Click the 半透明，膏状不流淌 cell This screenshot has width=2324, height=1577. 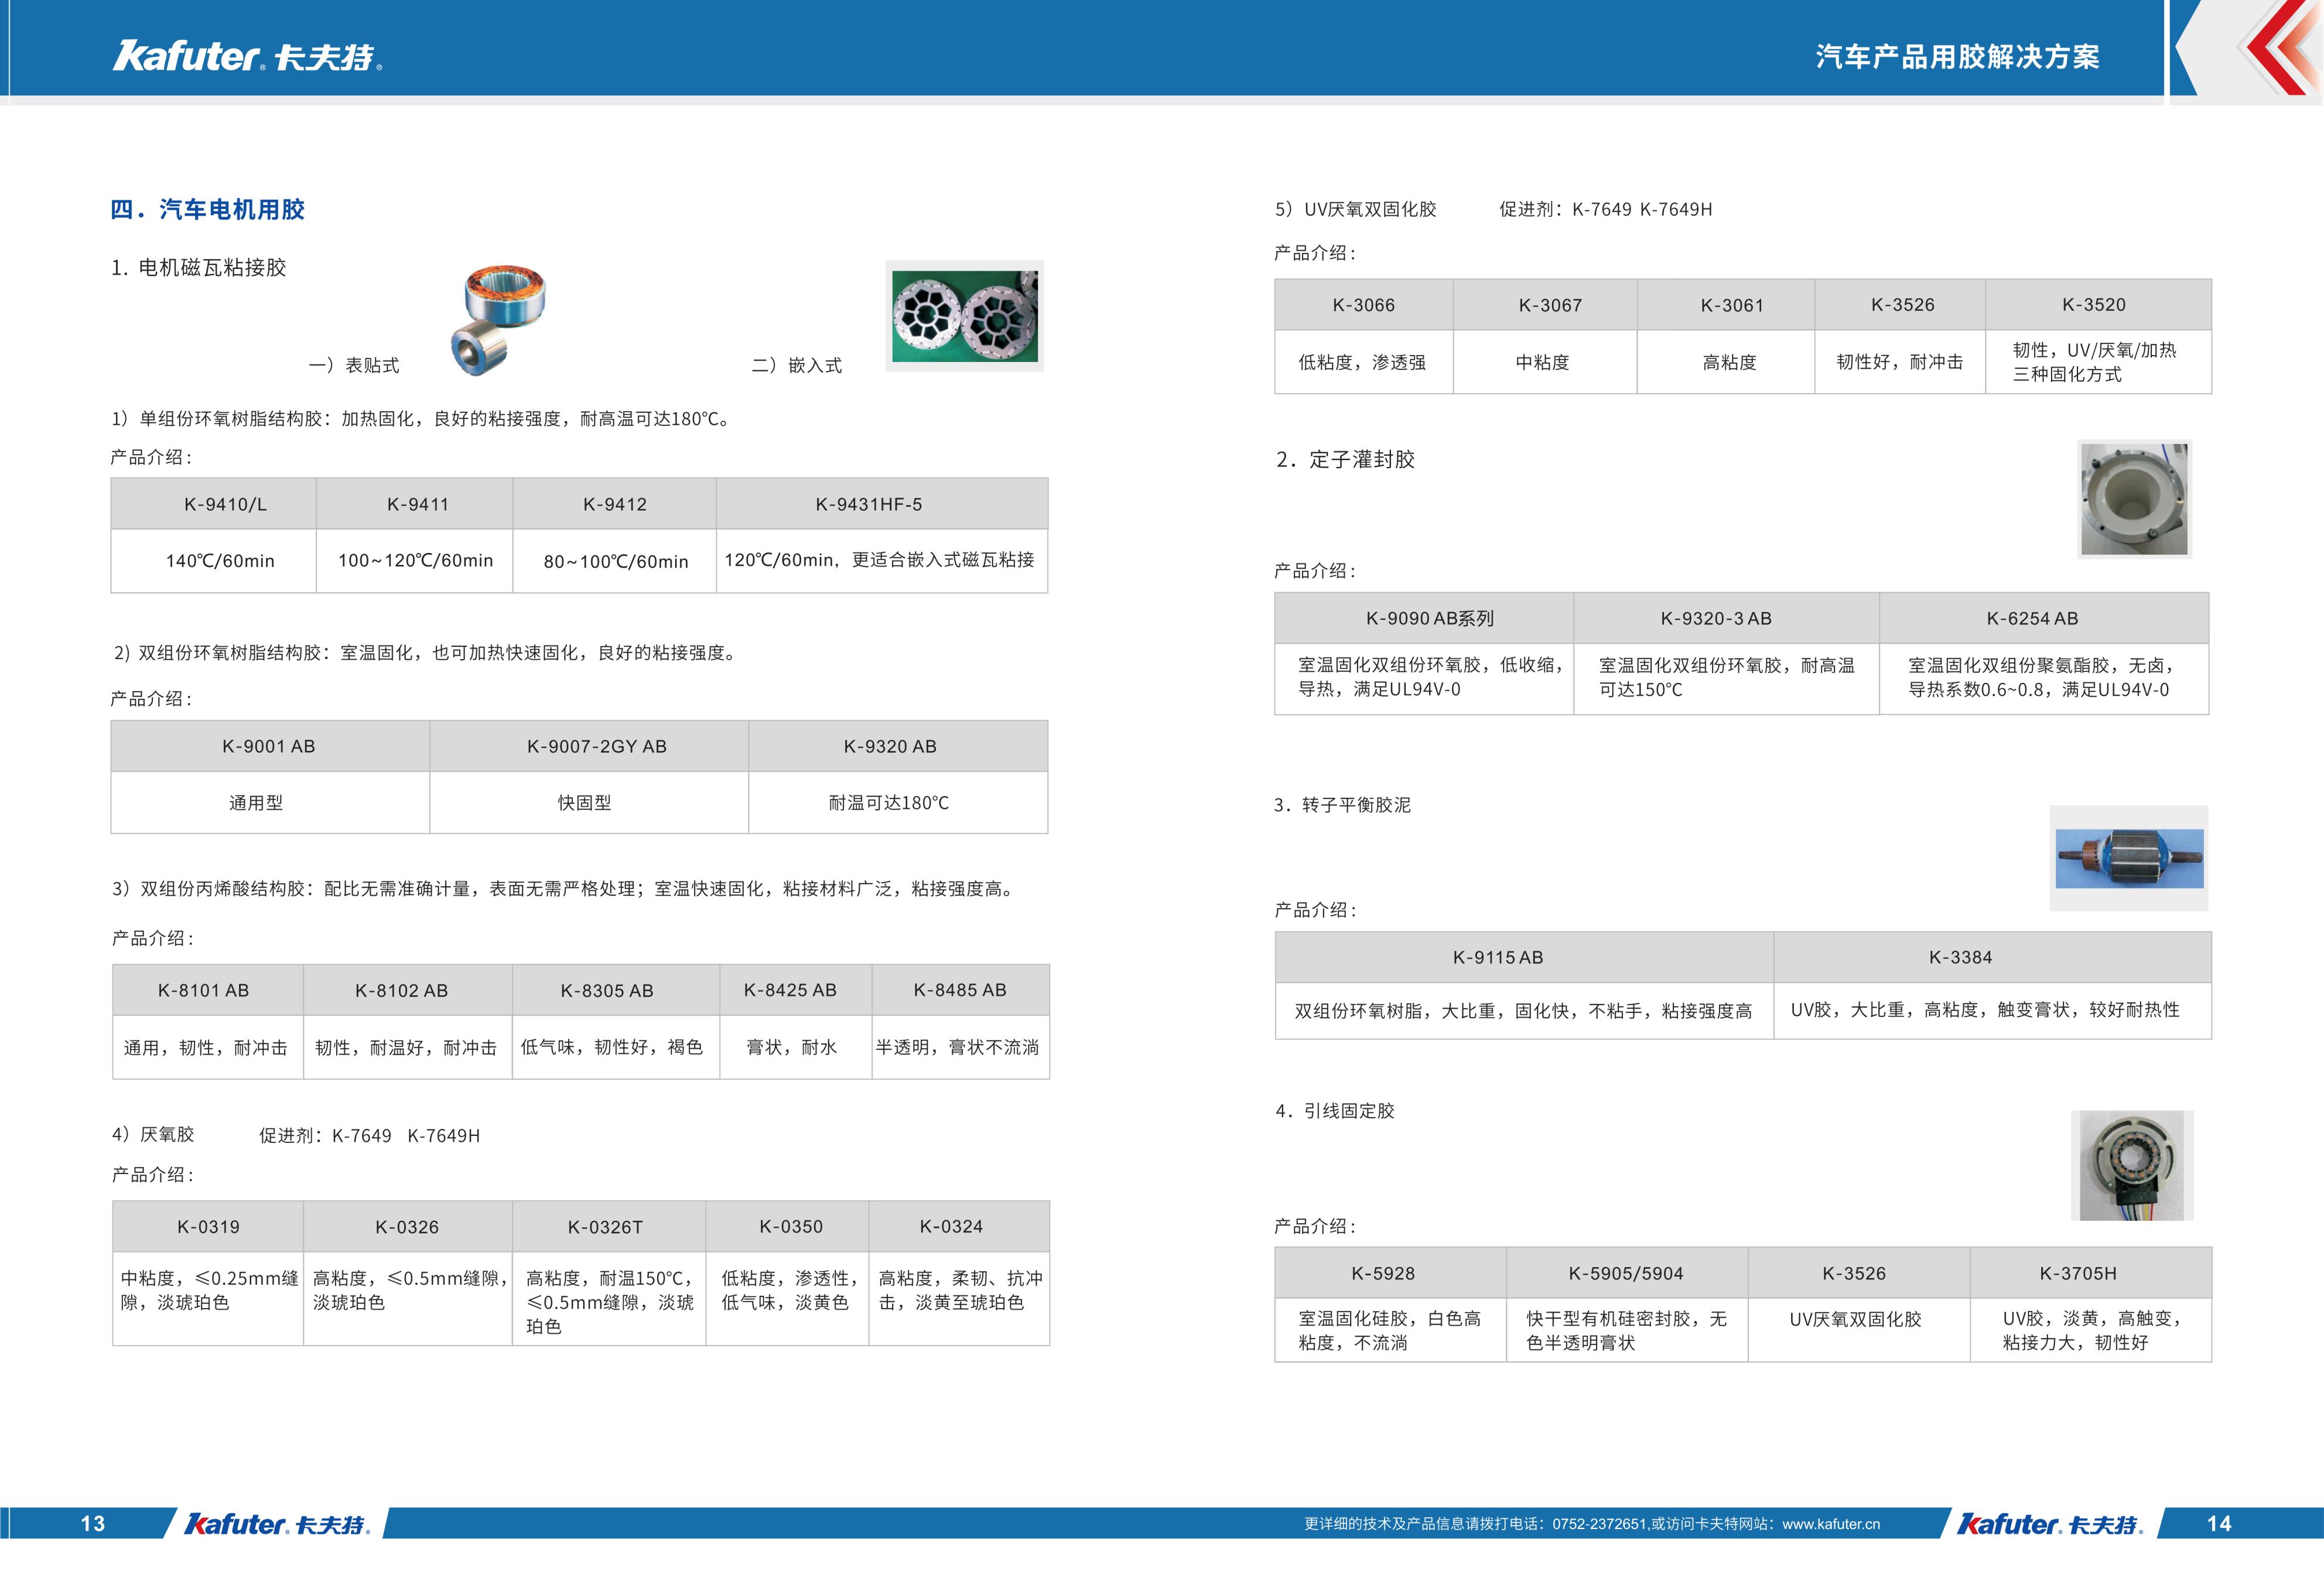click(x=961, y=1047)
